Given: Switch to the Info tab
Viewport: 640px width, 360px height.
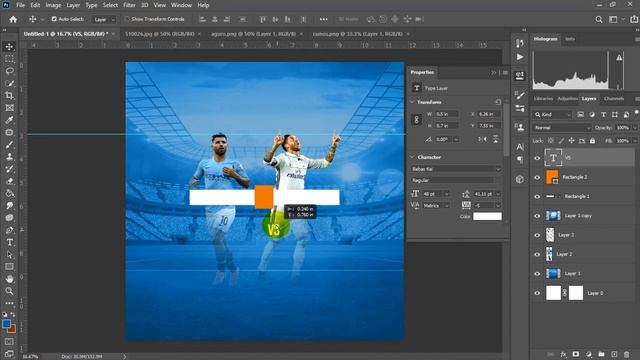Looking at the screenshot, I should [x=570, y=39].
